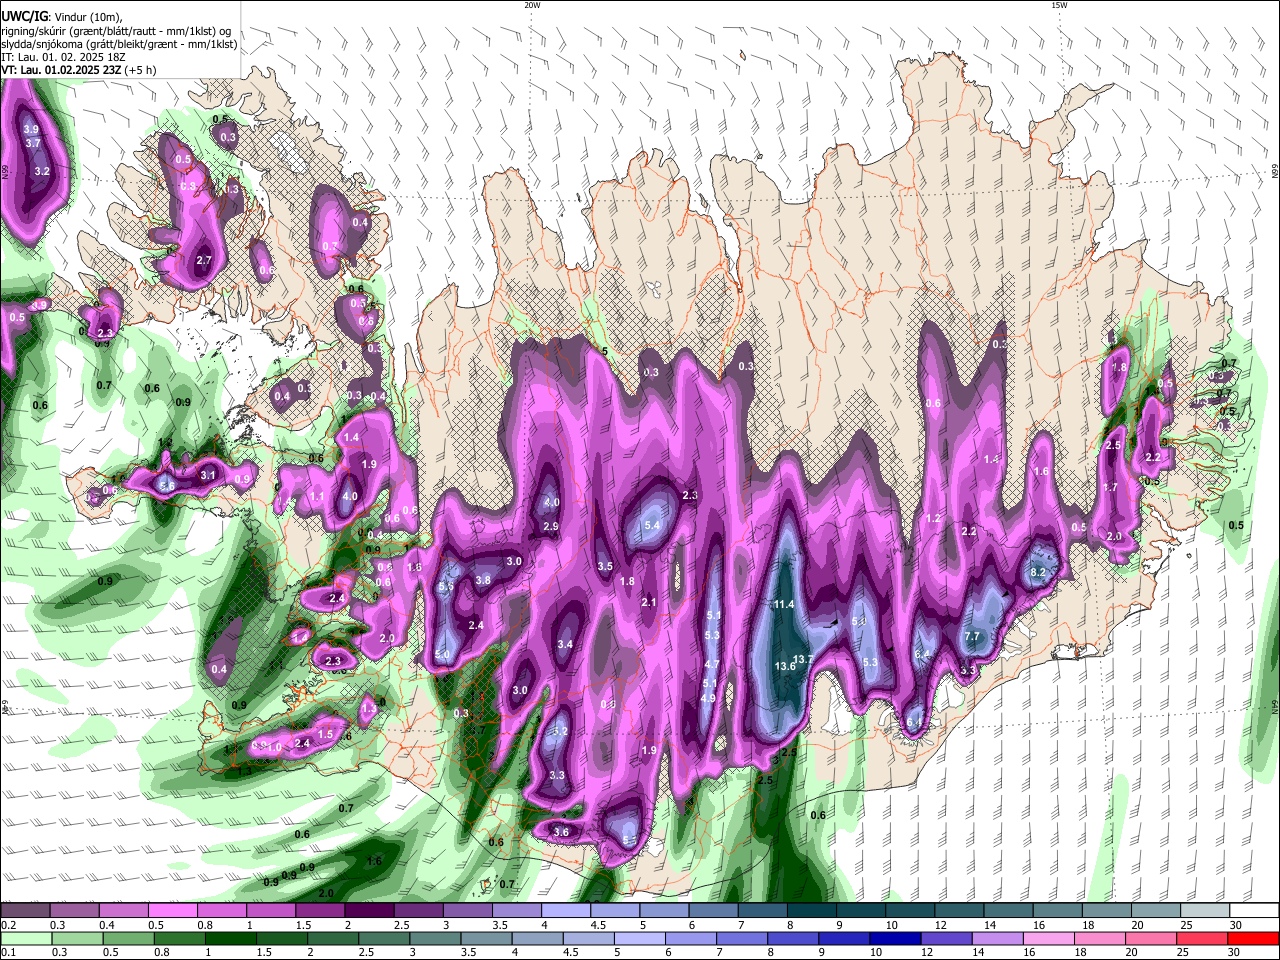Click the 5.6 value on the western peninsula

pyautogui.click(x=167, y=484)
